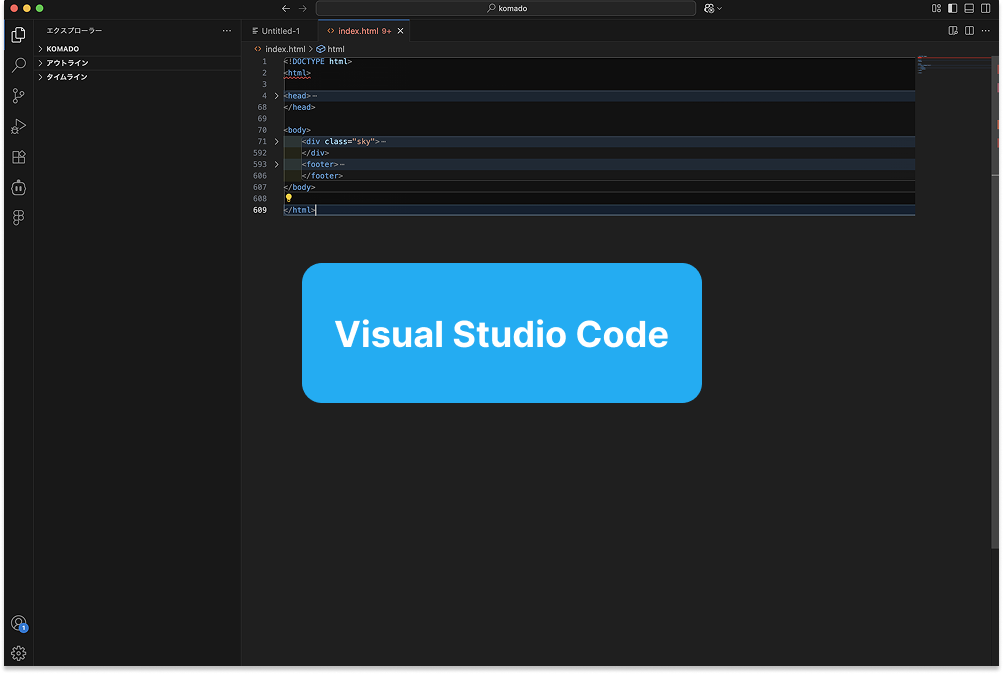The image size is (1003, 674).
Task: Open the preview icon in editor toolbar
Action: [953, 31]
